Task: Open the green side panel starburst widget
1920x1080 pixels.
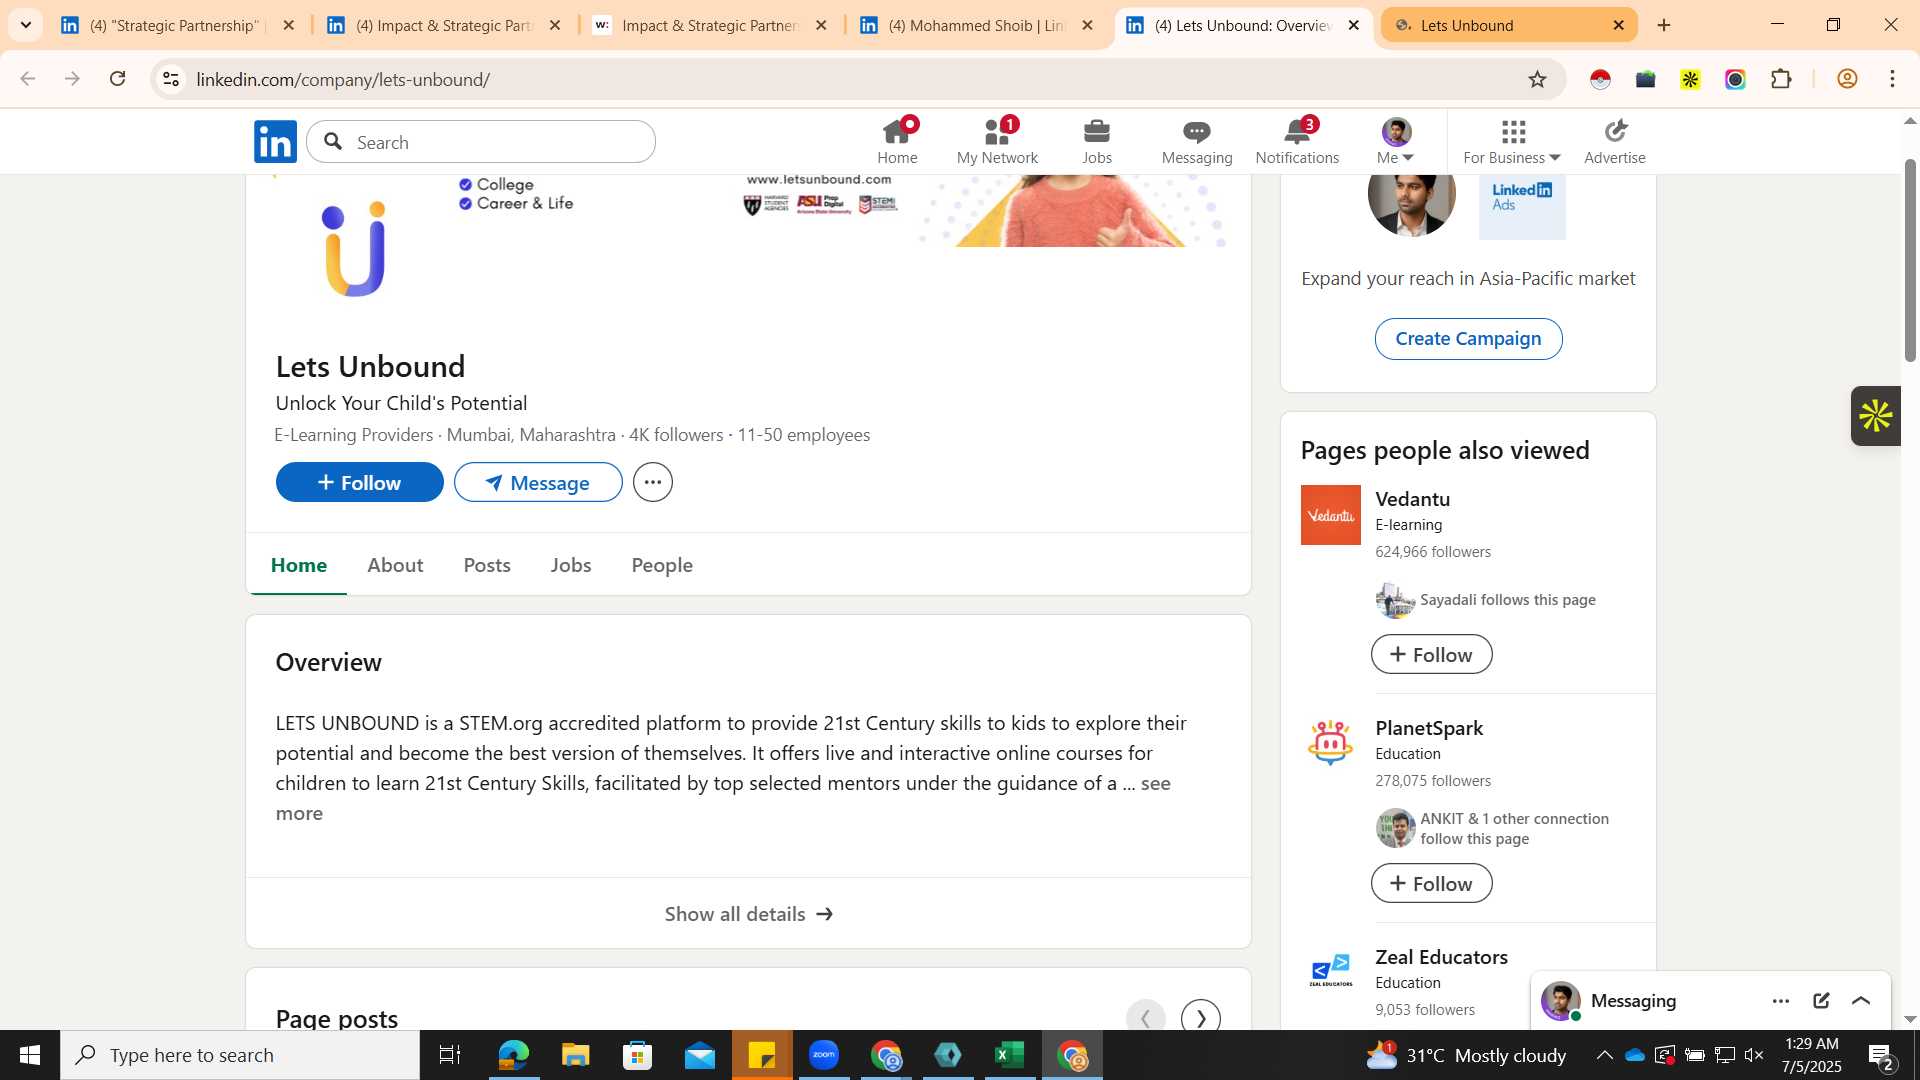Action: [1875, 416]
